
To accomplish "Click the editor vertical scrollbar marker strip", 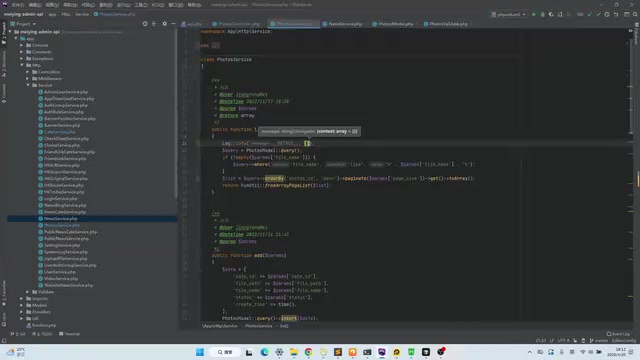I will point(631,176).
